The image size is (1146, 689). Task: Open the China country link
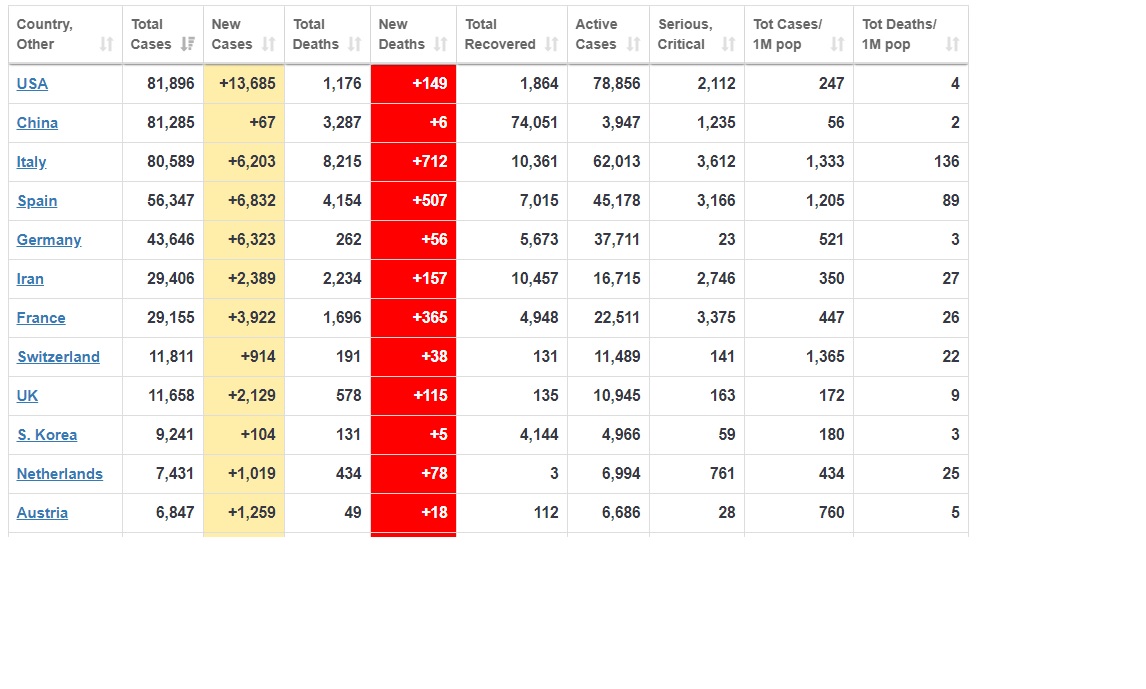(x=37, y=123)
